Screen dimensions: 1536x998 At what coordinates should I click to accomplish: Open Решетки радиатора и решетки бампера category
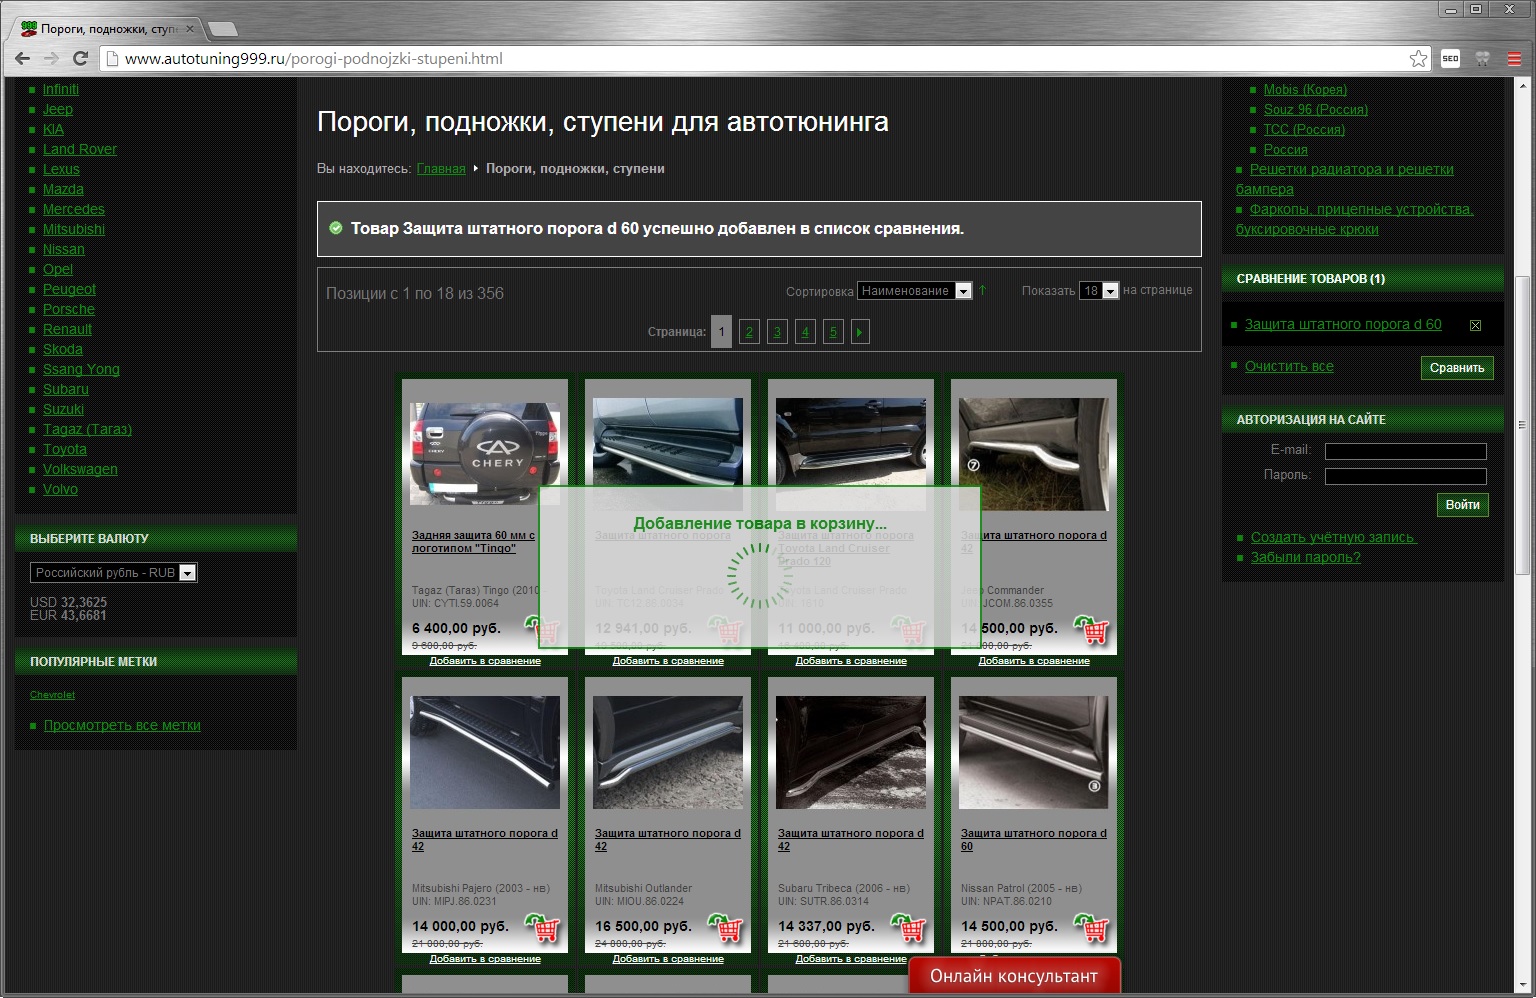pos(1345,179)
